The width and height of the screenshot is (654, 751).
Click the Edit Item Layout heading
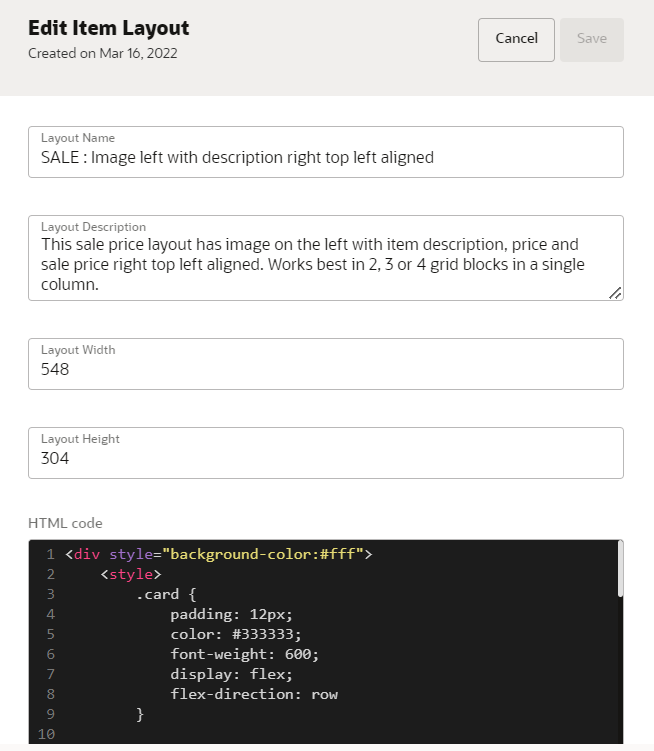click(x=109, y=28)
